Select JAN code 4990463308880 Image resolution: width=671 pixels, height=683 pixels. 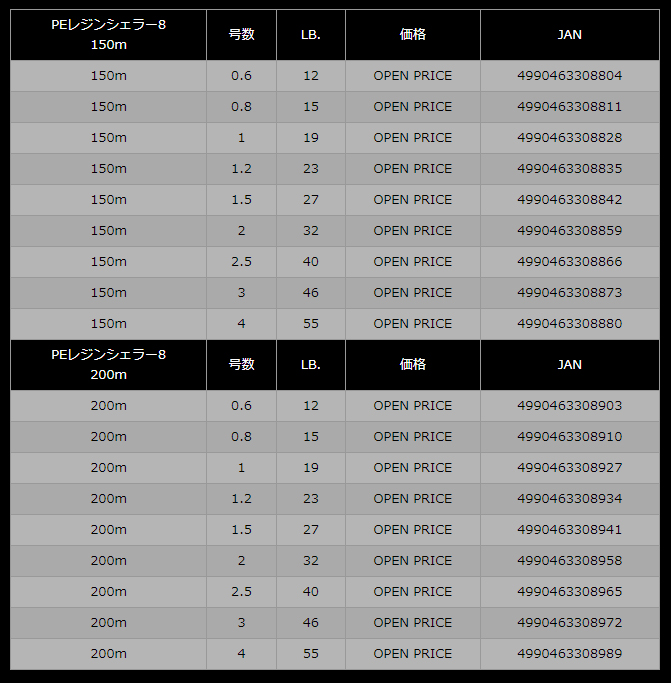569,324
